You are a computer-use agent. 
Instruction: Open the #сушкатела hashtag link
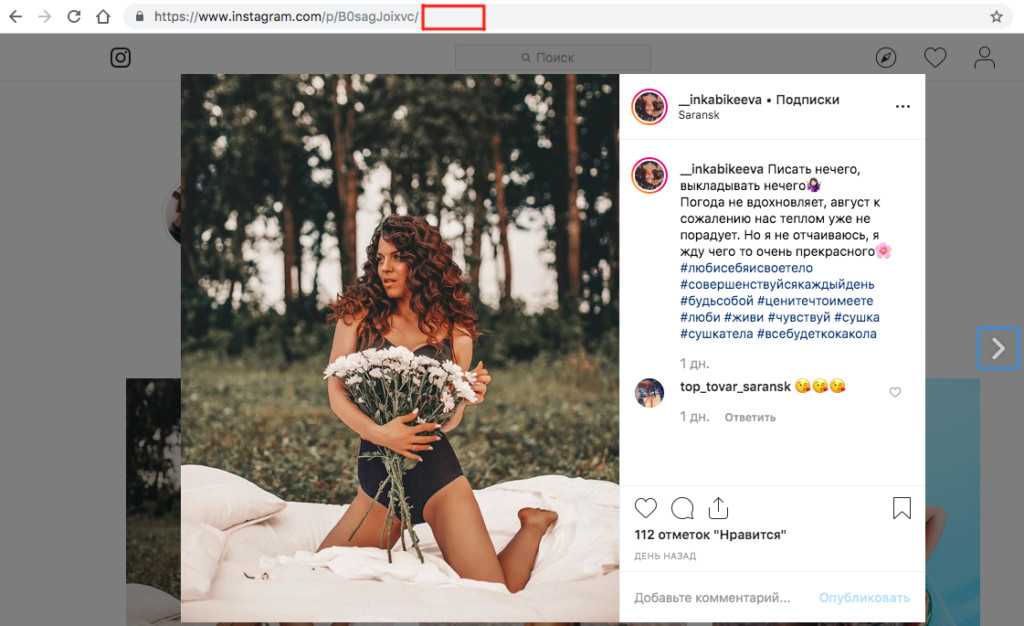(x=716, y=333)
